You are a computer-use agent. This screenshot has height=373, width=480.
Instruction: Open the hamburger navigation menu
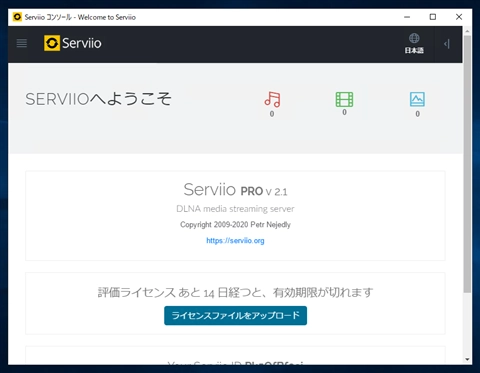22,43
